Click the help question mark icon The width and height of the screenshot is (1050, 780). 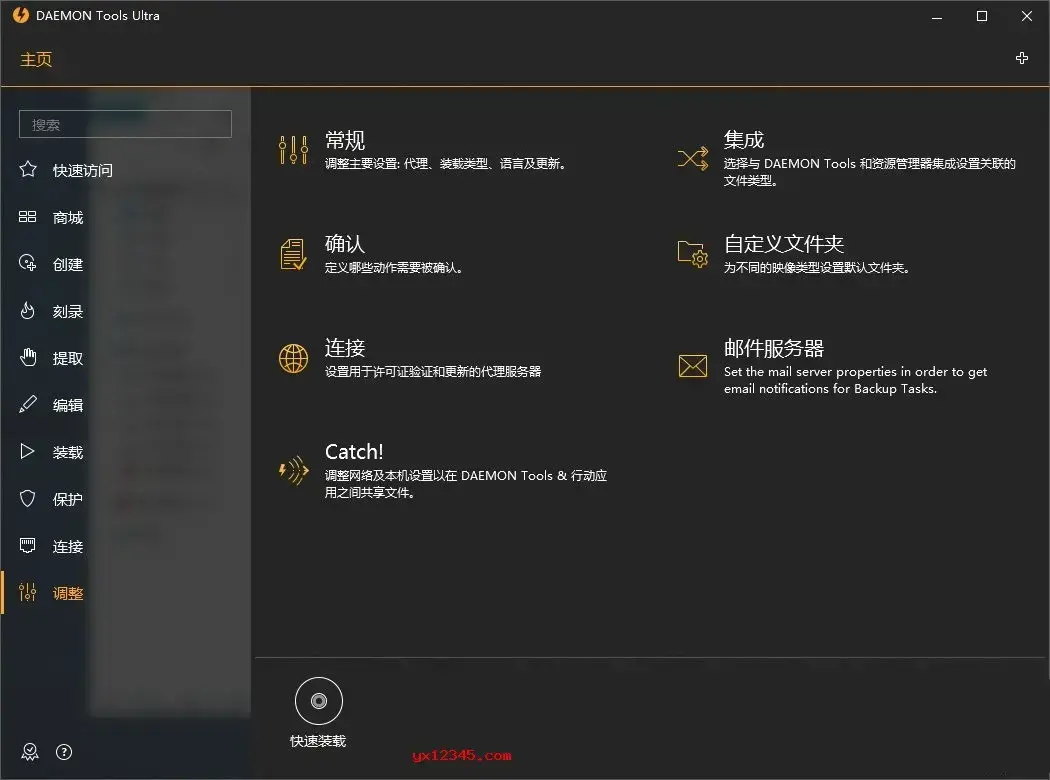point(64,752)
